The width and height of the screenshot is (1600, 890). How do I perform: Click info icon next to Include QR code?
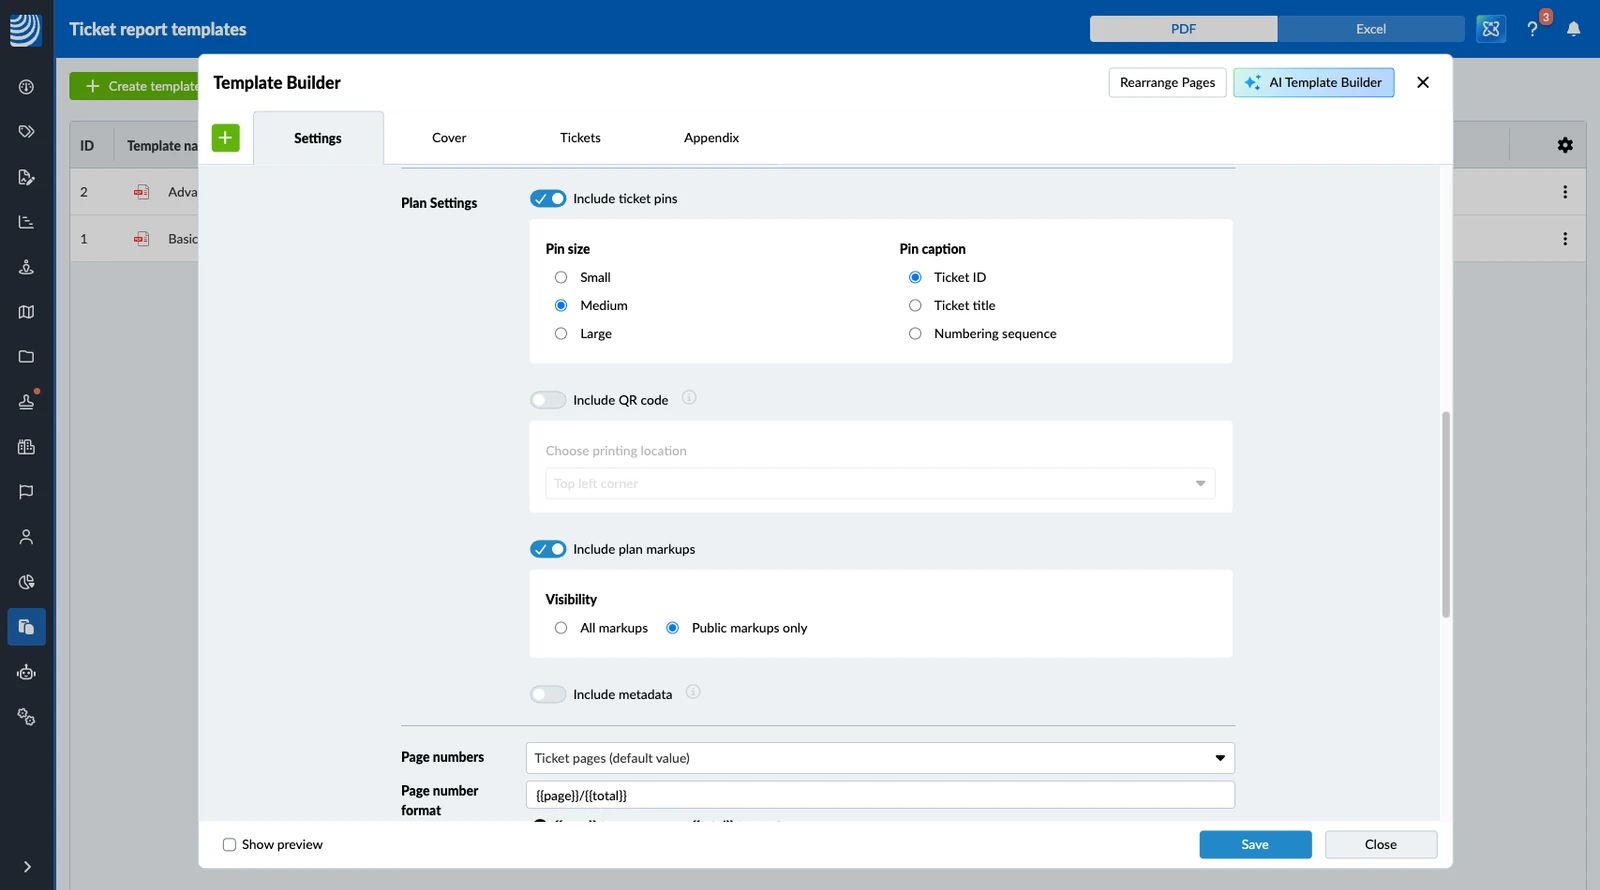[689, 398]
